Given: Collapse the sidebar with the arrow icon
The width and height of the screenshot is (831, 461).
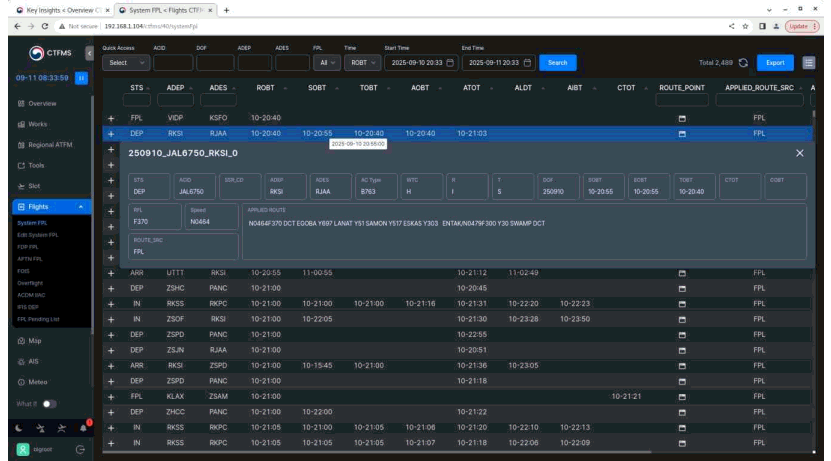Looking at the screenshot, I should click(89, 53).
